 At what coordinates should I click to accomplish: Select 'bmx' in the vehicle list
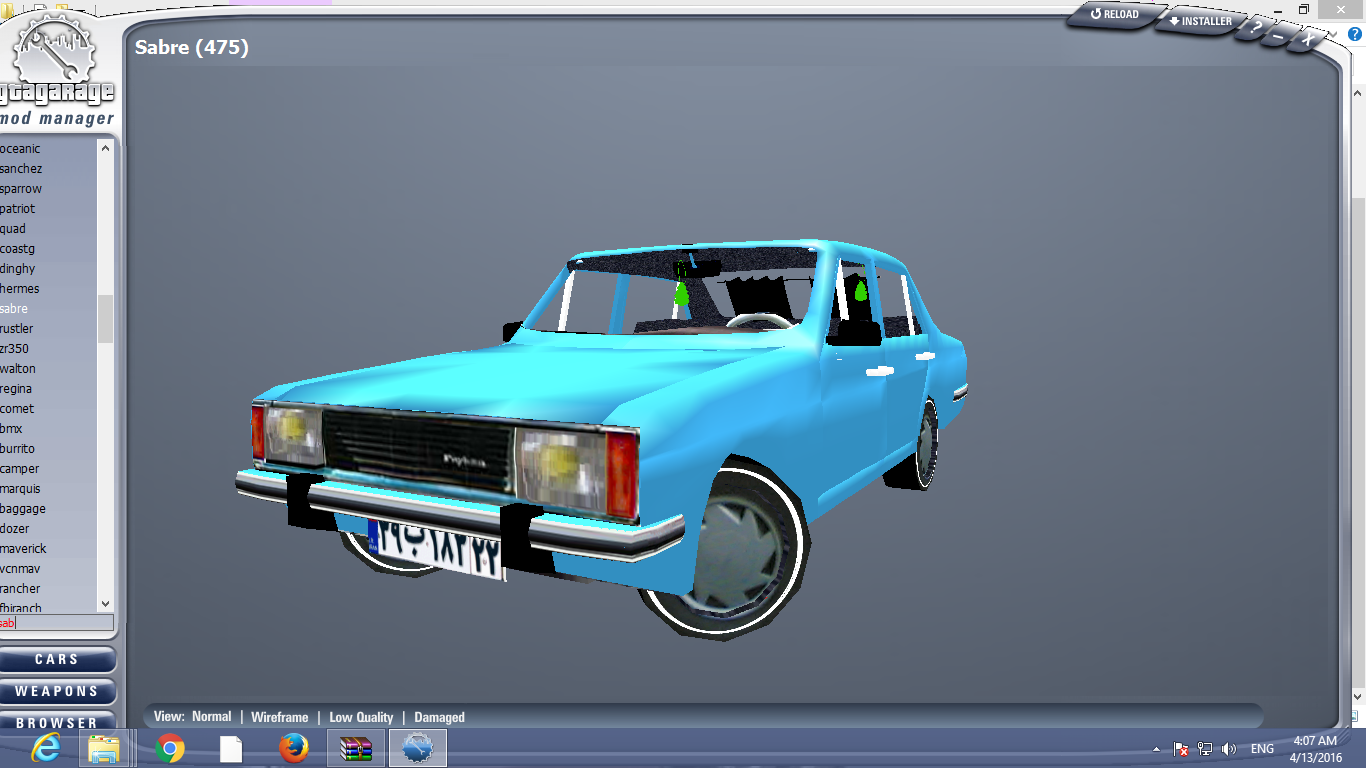coord(12,429)
